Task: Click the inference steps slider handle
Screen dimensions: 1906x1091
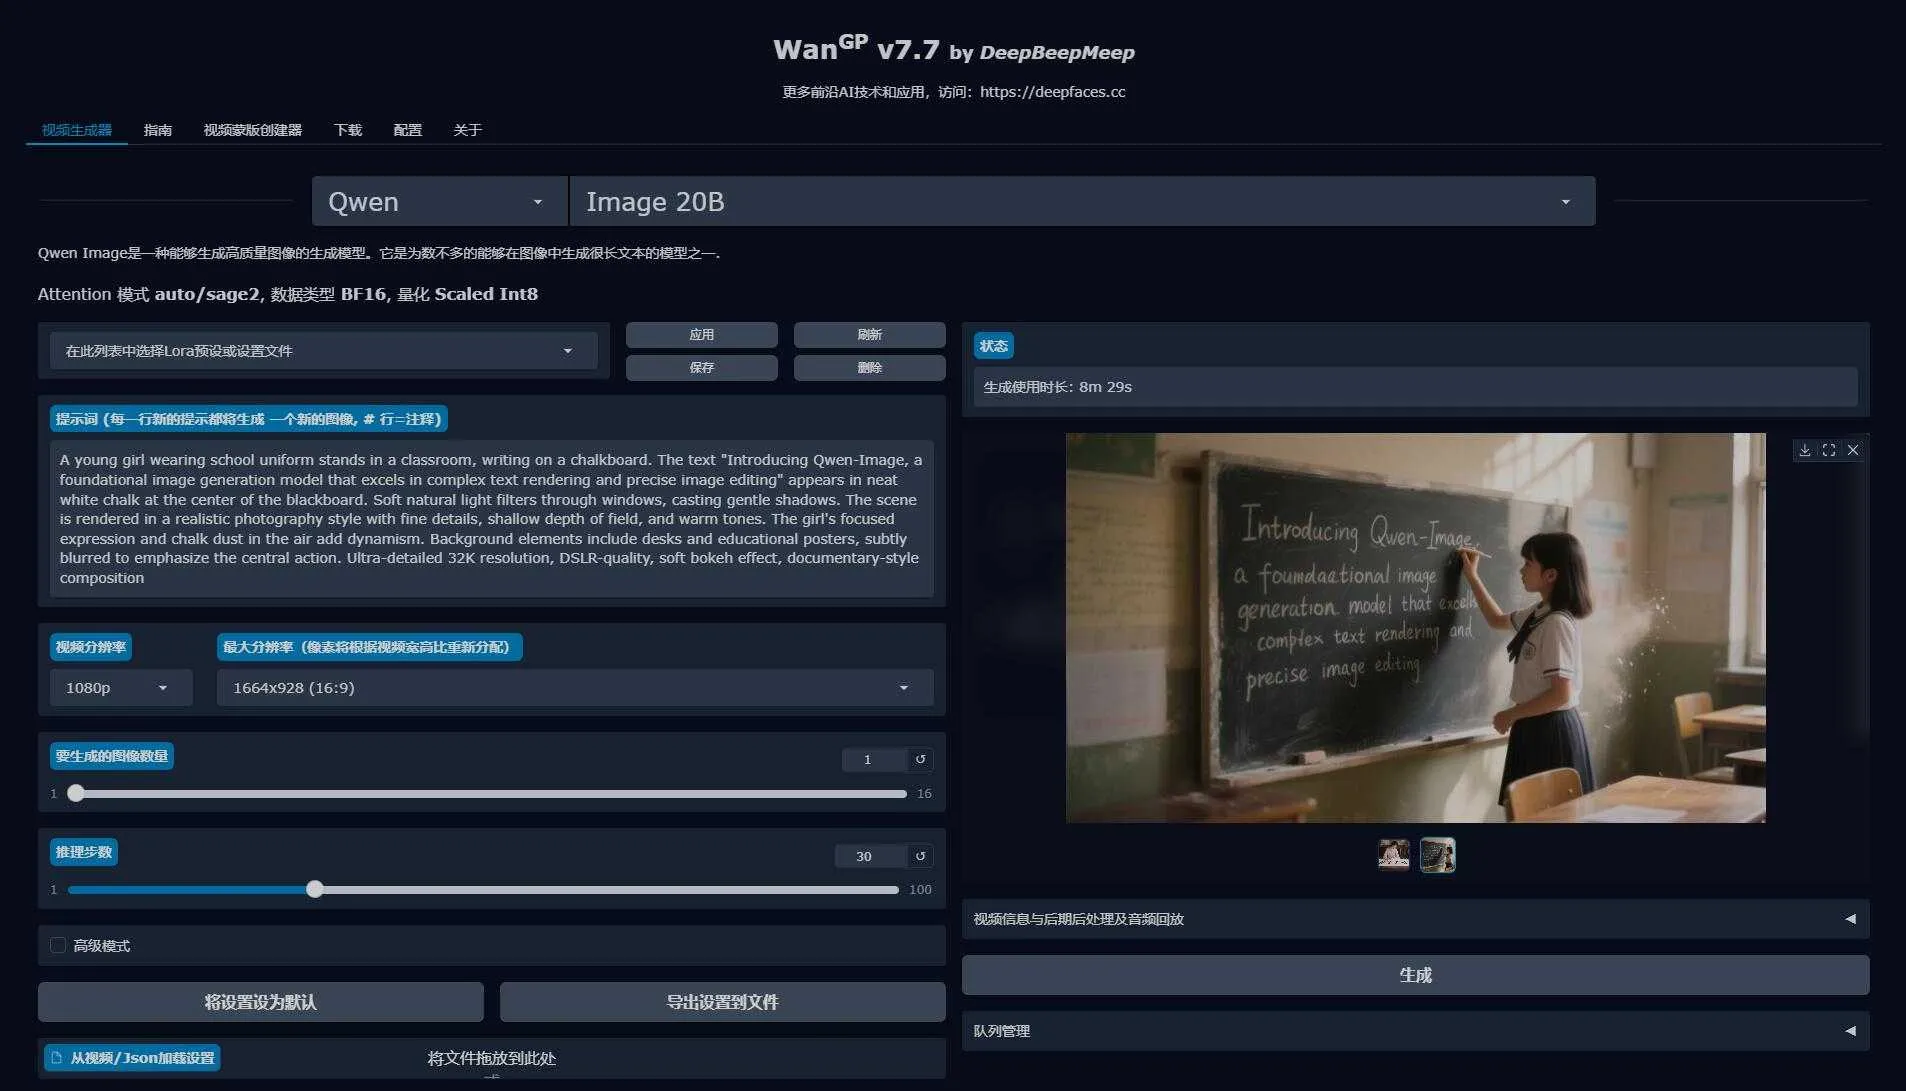Action: [315, 889]
